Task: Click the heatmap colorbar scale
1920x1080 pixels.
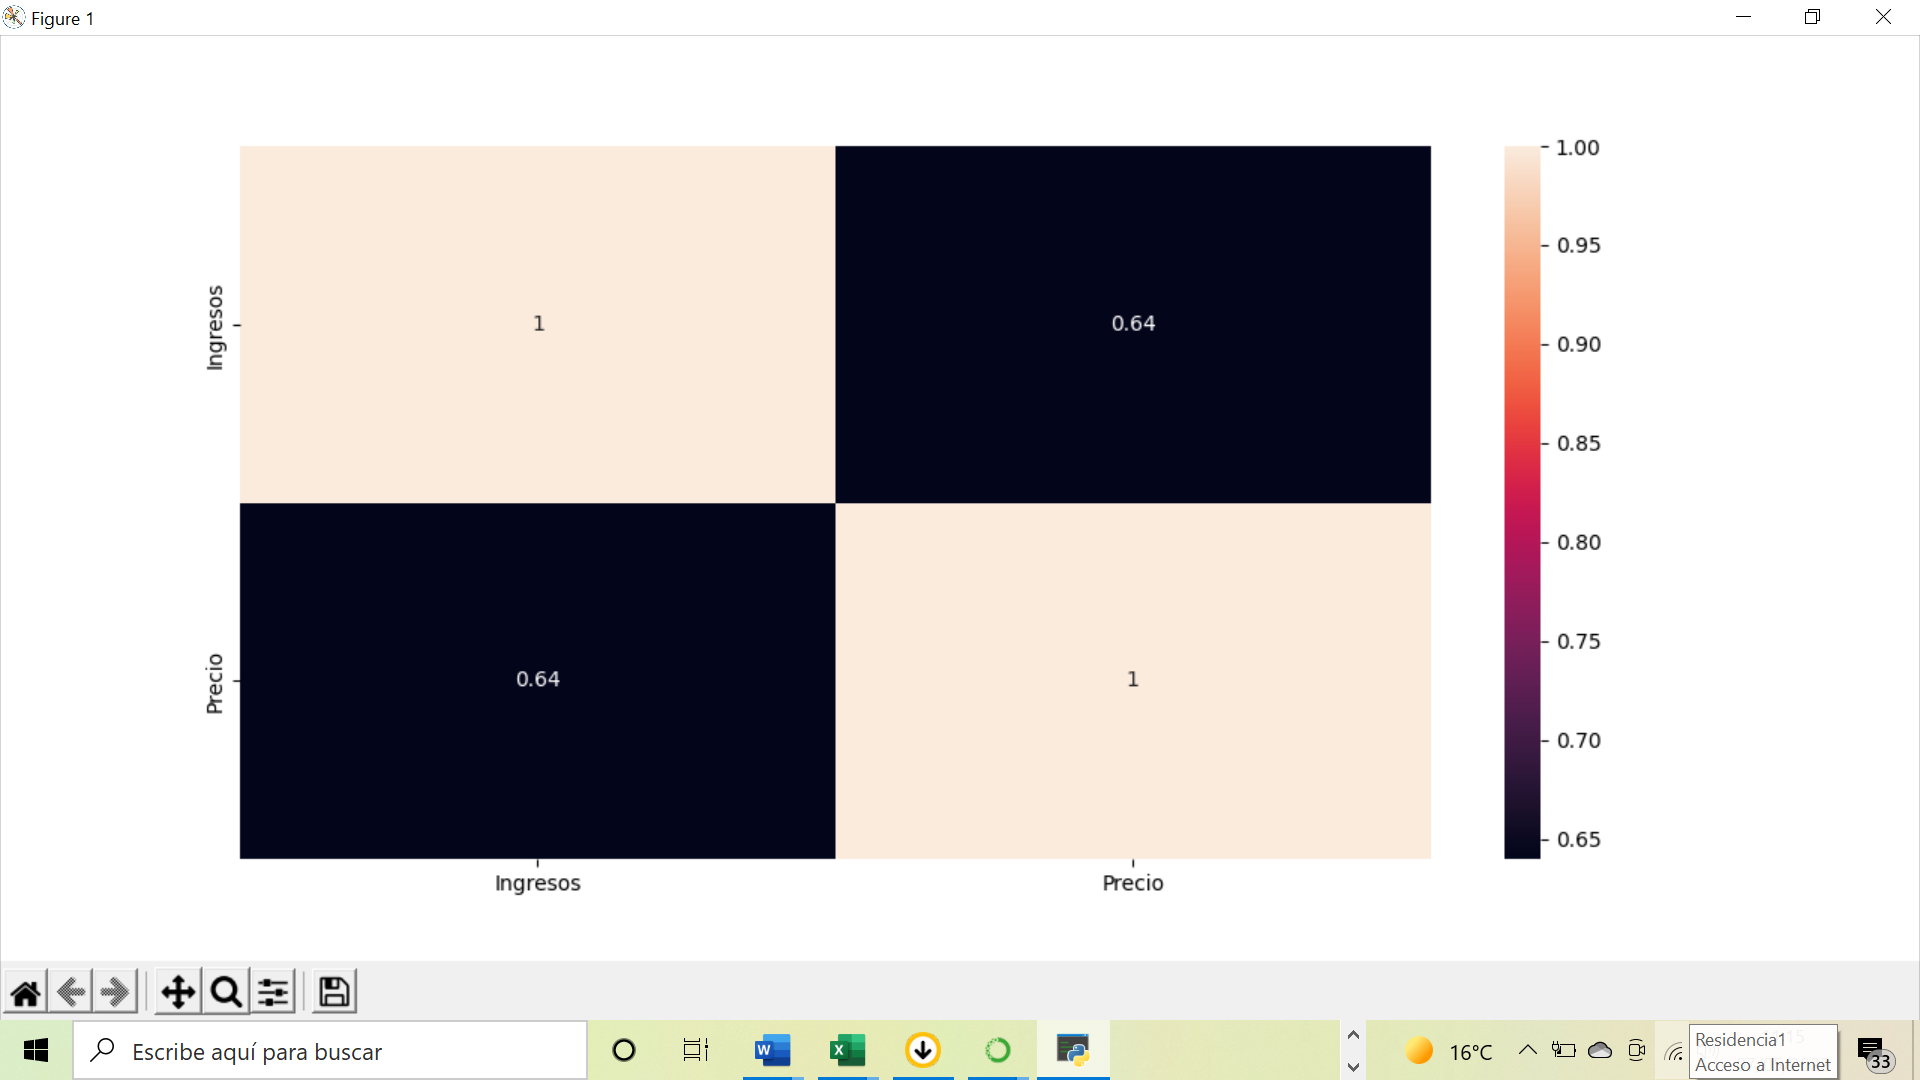Action: 1522,502
